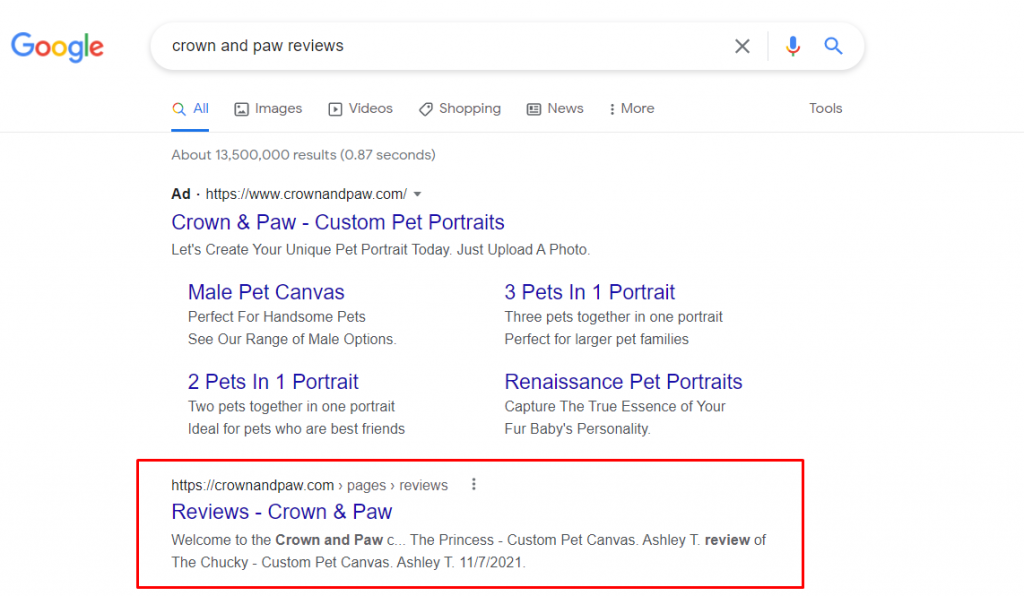
Task: Switch to the News tab
Action: tap(555, 109)
